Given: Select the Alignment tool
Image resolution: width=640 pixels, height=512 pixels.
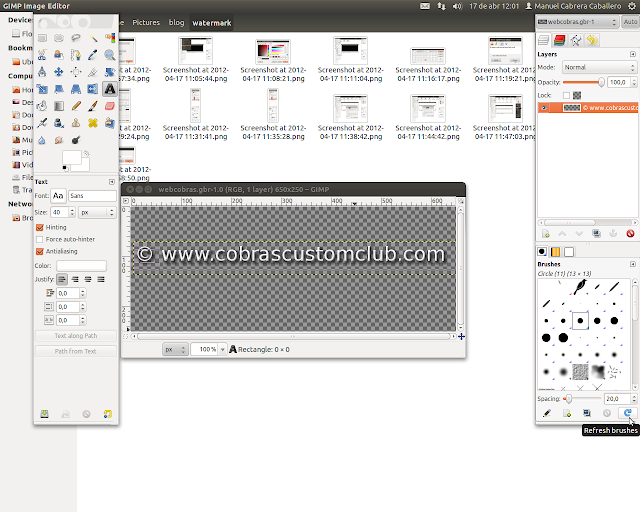Looking at the screenshot, I should (76, 72).
